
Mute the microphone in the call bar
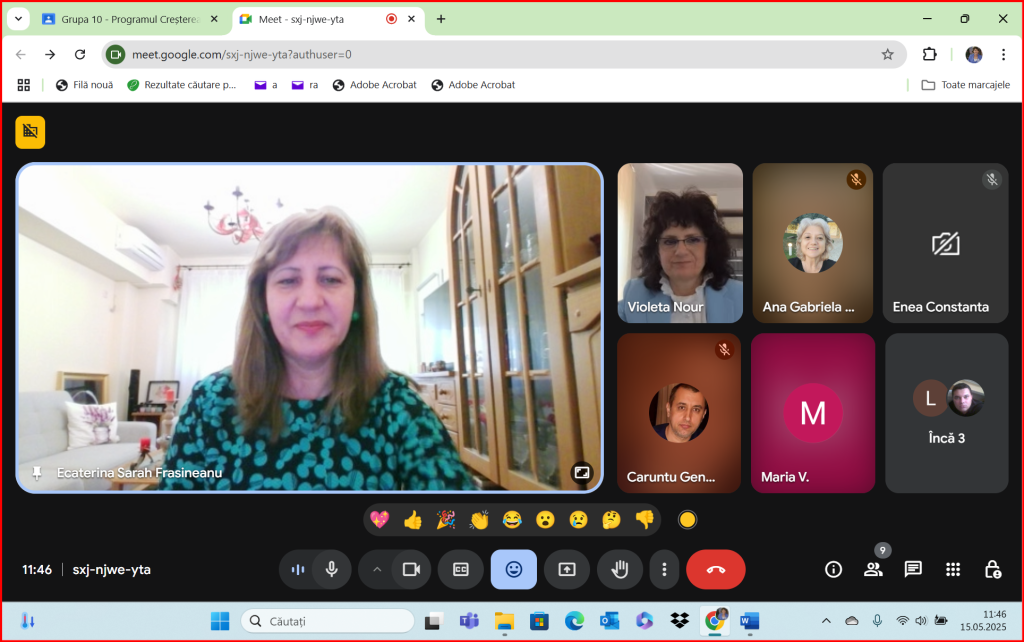[331, 569]
